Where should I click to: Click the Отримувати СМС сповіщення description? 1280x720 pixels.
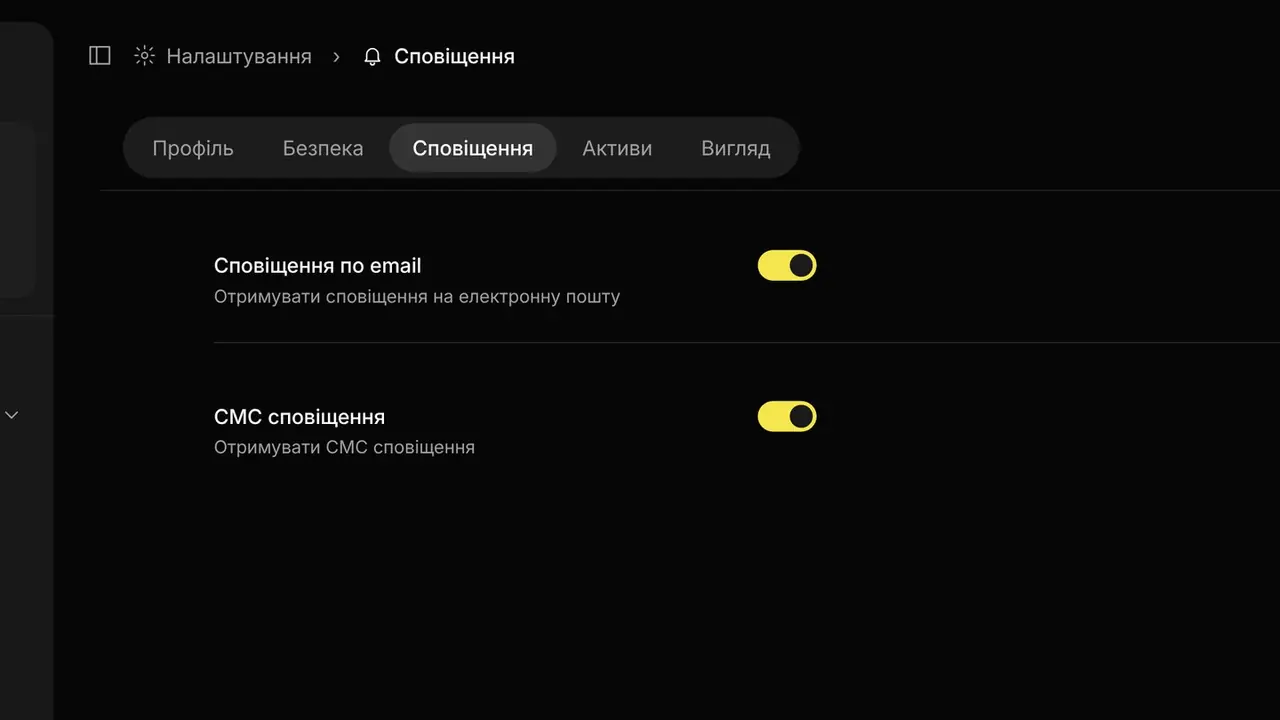pos(344,447)
